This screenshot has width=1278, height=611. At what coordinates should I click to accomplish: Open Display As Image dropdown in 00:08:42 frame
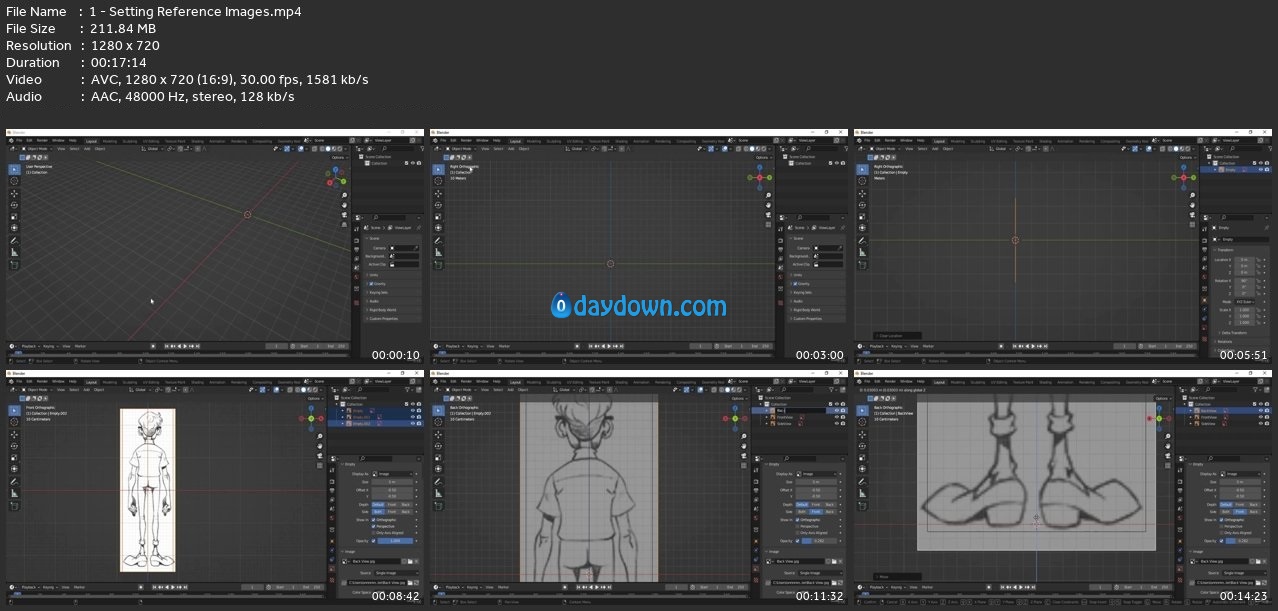[392, 474]
